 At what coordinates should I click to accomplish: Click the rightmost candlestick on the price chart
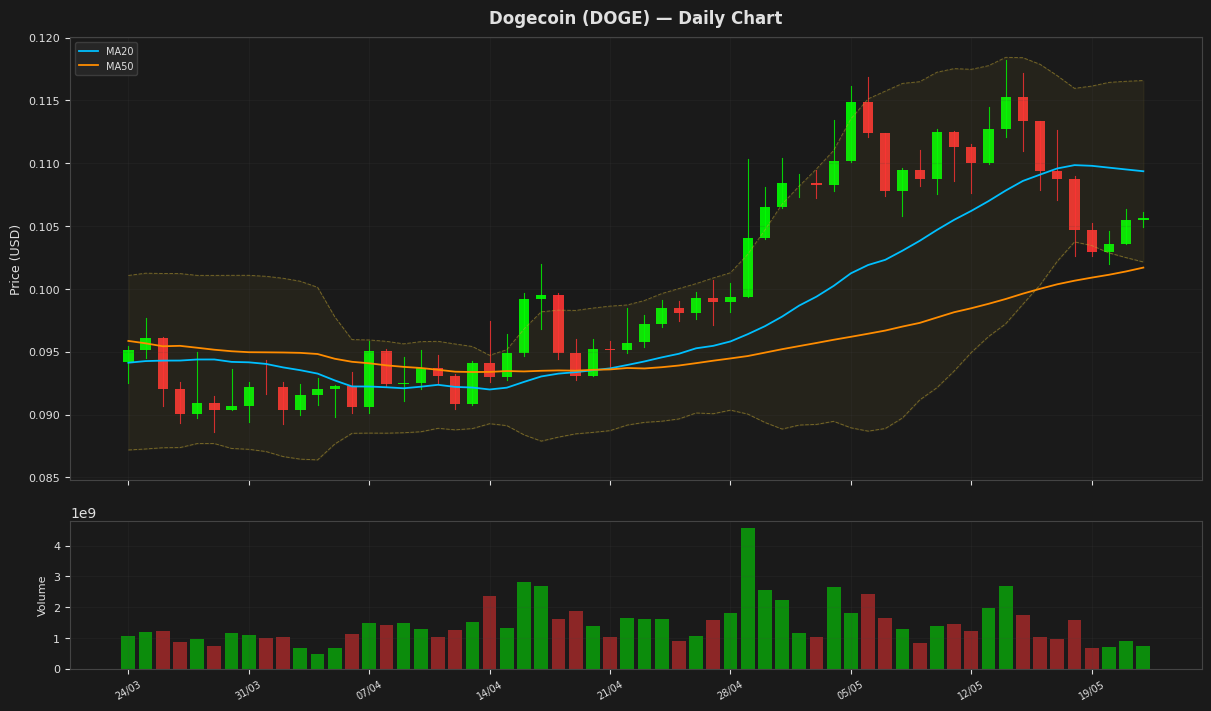1143,219
